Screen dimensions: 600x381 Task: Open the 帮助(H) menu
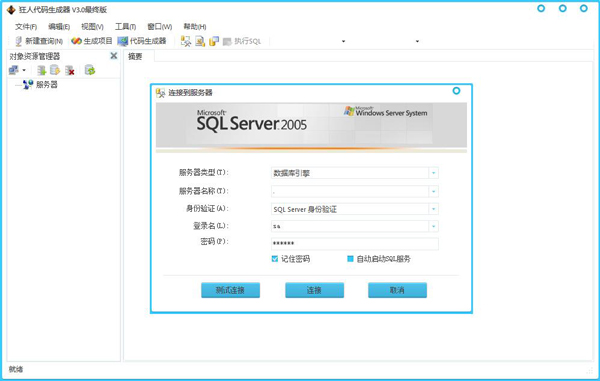coord(195,26)
